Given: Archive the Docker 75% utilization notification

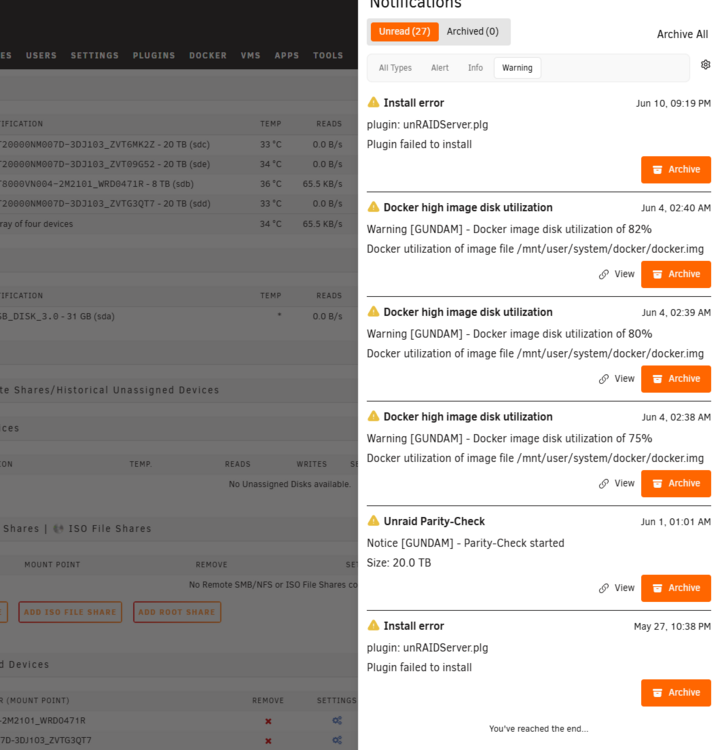Looking at the screenshot, I should click(x=676, y=484).
